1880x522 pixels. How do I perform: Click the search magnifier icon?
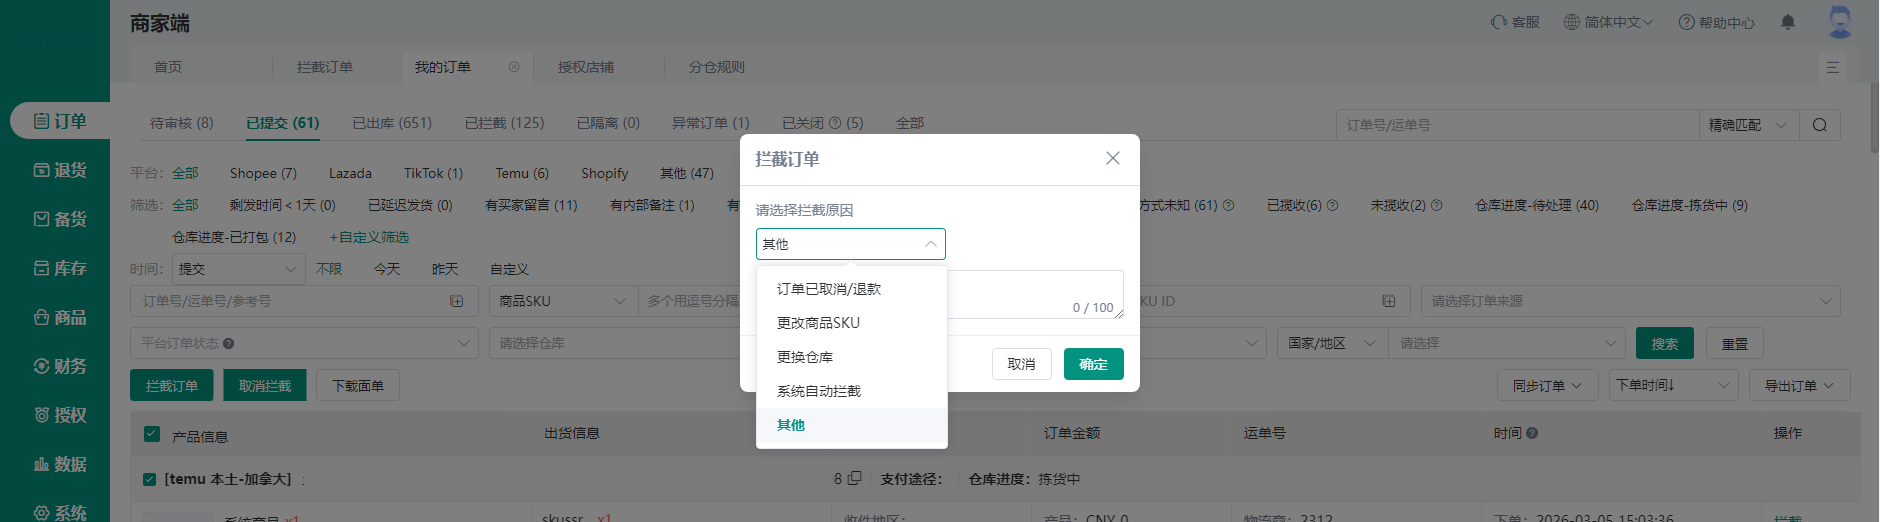point(1819,125)
